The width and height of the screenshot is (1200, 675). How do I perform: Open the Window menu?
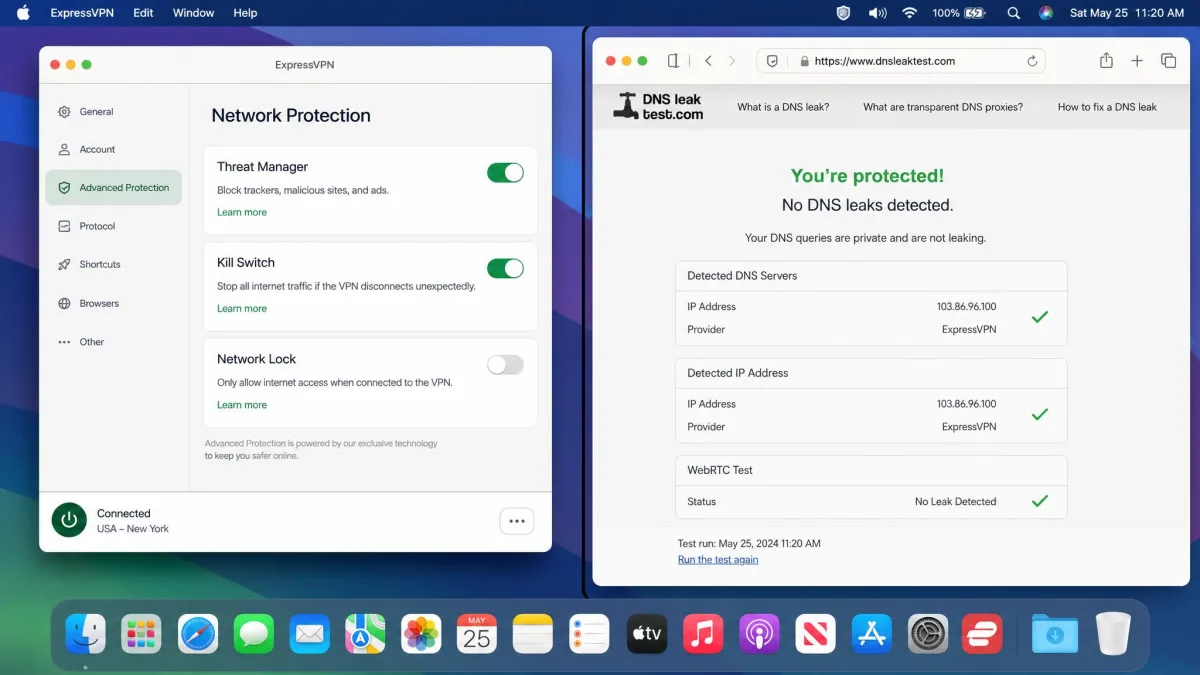193,13
